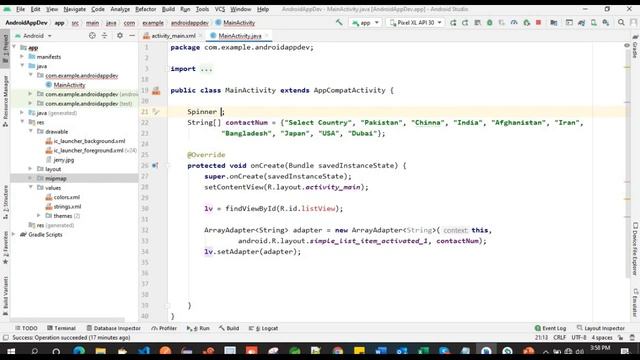Screen dimensions: 640x360
Task: Open the SDK Manager icon
Action: tap(606, 23)
